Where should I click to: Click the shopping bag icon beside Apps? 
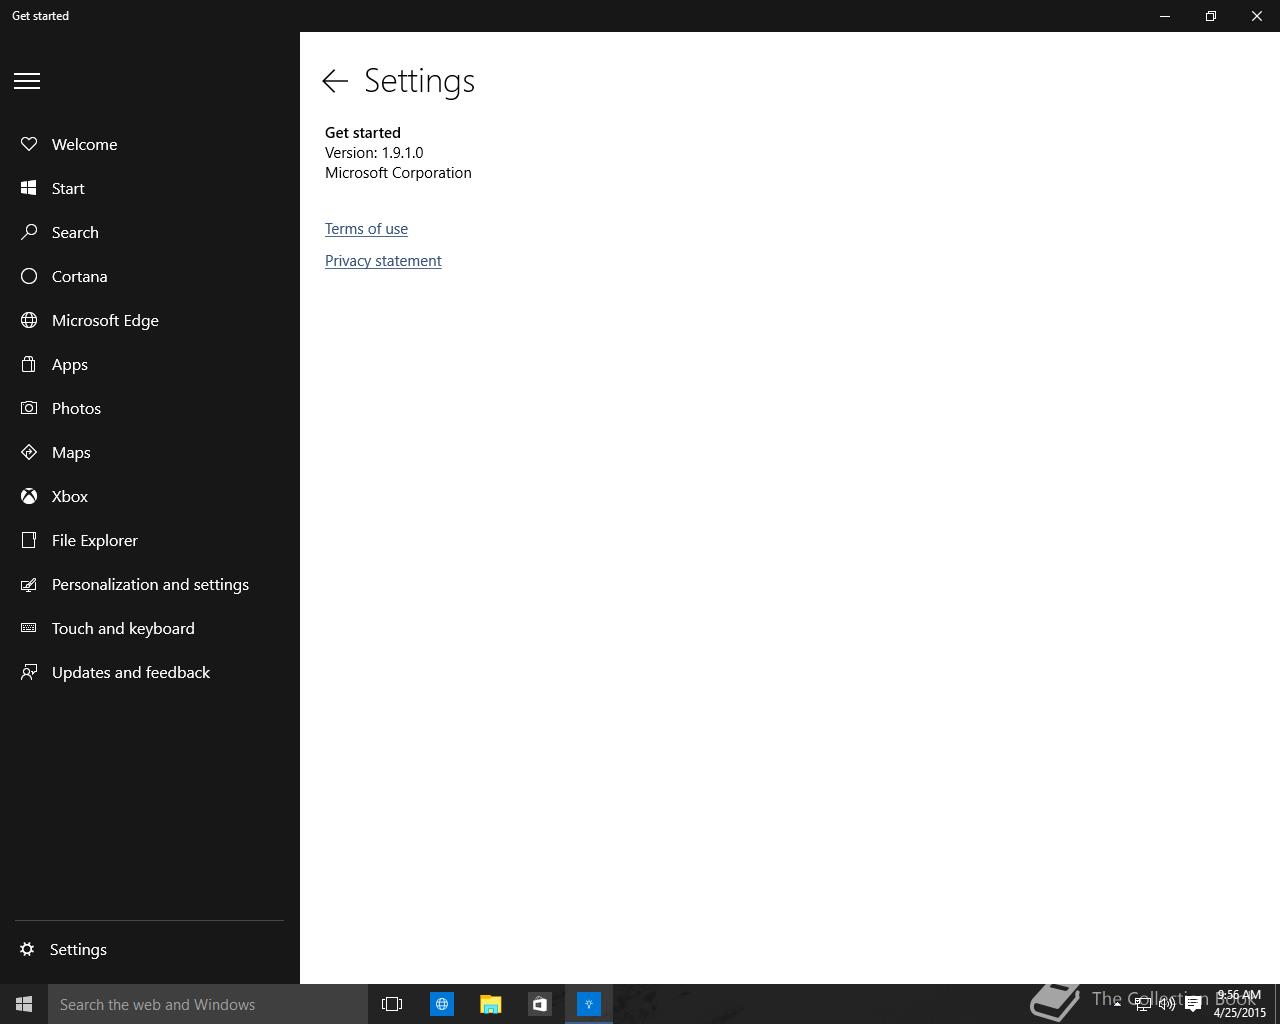click(29, 364)
